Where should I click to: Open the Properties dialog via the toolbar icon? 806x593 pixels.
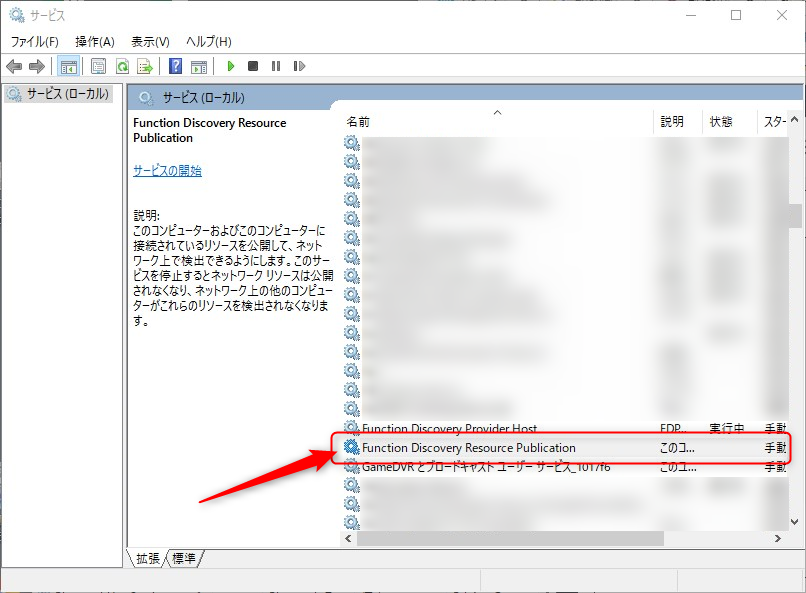point(97,66)
